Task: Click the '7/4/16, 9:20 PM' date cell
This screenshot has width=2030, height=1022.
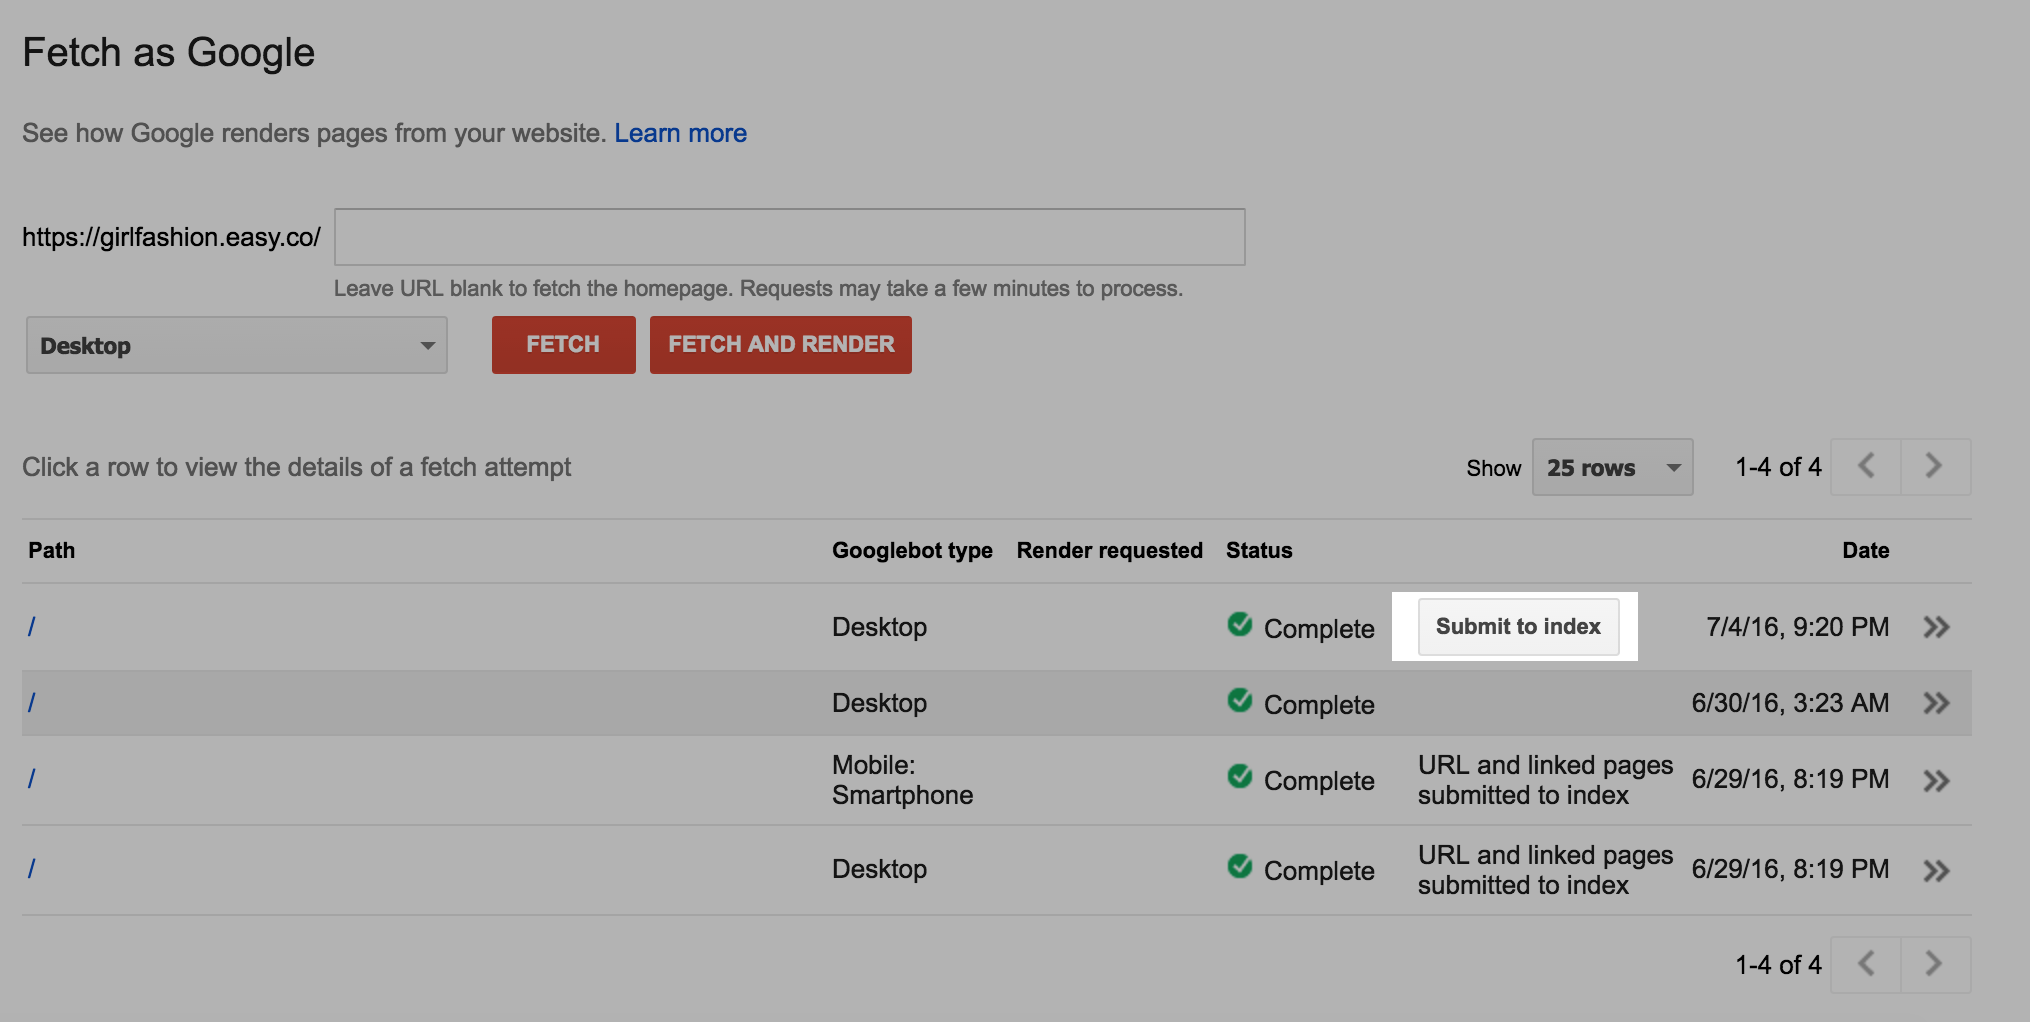Action: [x=1797, y=627]
